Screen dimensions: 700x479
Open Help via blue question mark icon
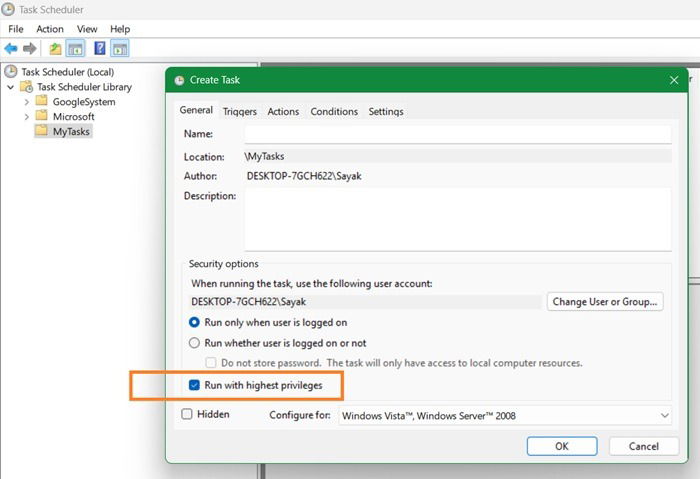coord(100,48)
